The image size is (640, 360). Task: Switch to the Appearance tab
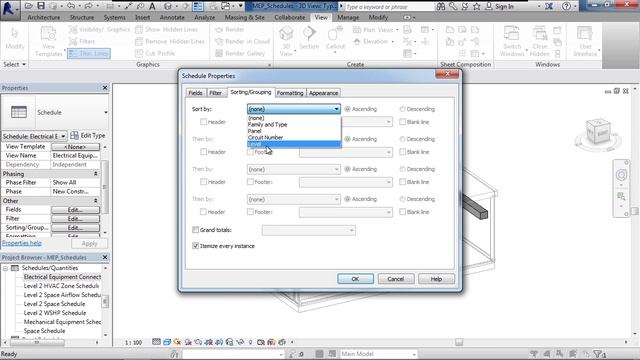pyautogui.click(x=323, y=93)
